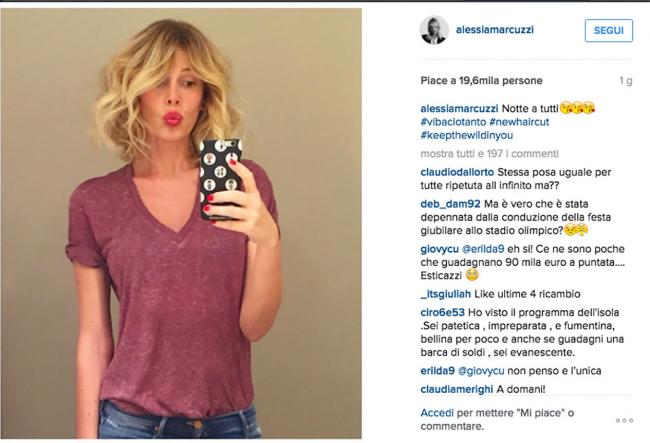
Task: Open erilda9 commenter profile
Action: click(437, 371)
